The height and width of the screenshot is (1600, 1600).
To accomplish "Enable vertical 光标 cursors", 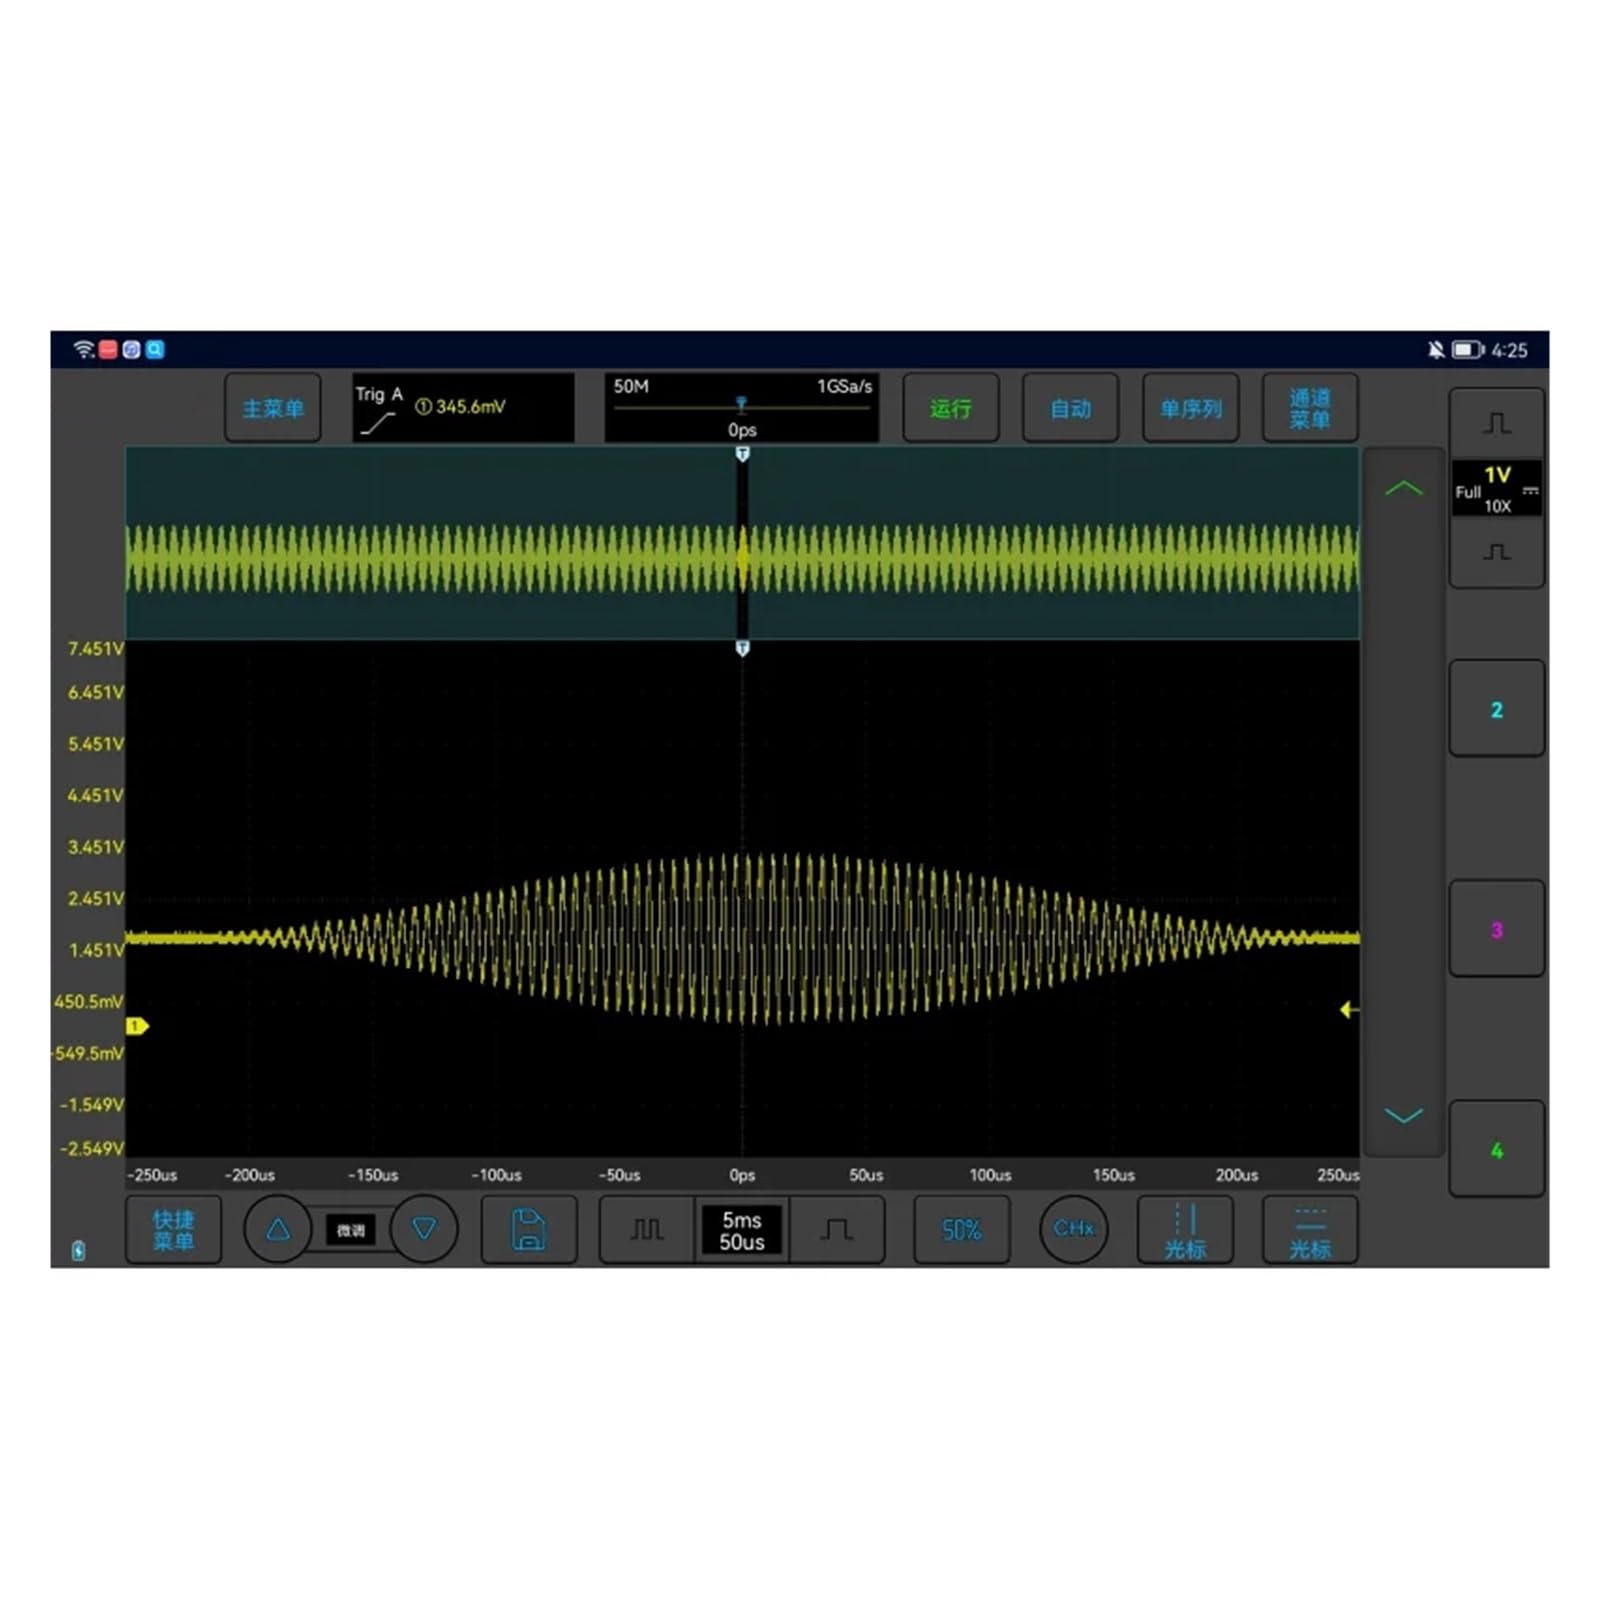I will pyautogui.click(x=1186, y=1230).
